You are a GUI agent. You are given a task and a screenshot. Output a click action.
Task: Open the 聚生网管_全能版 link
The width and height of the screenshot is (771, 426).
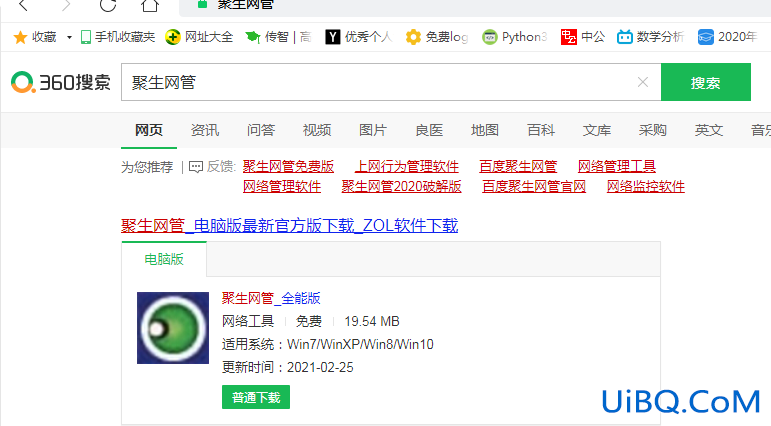coord(271,298)
